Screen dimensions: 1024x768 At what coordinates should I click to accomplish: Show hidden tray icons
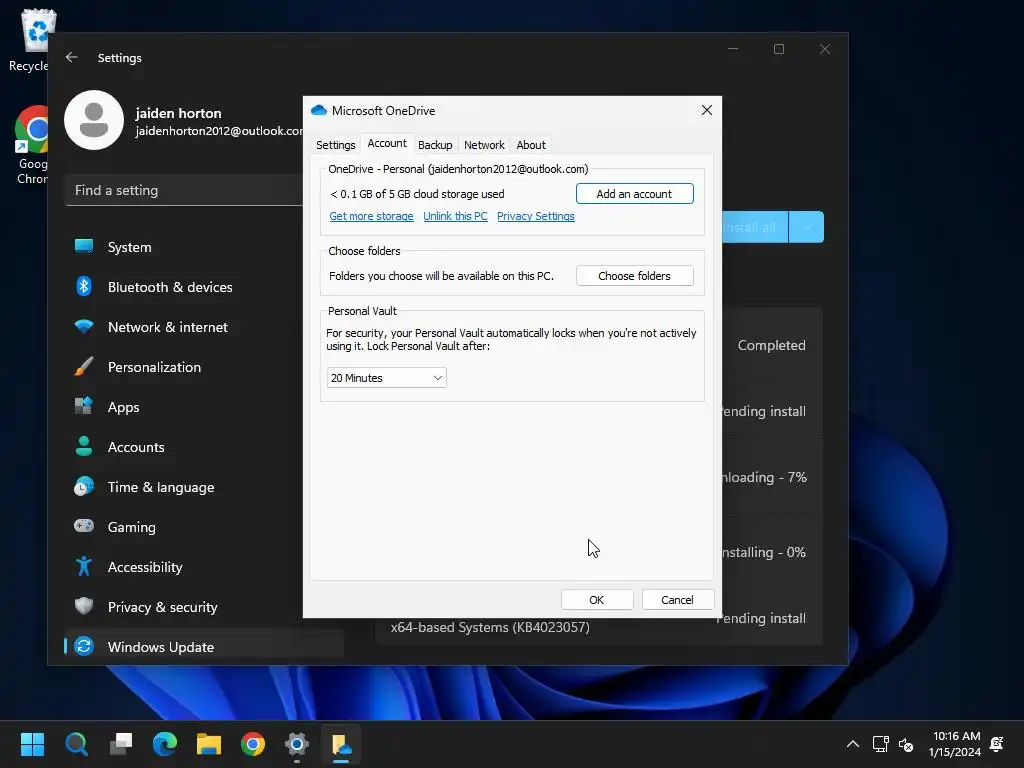(x=853, y=744)
